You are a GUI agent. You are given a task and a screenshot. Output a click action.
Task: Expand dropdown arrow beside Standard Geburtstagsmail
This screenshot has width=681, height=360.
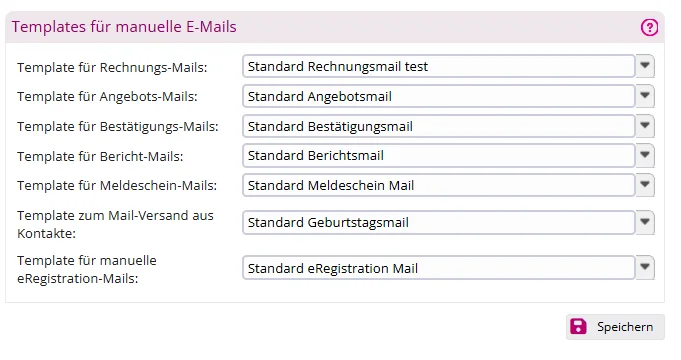[x=645, y=222]
